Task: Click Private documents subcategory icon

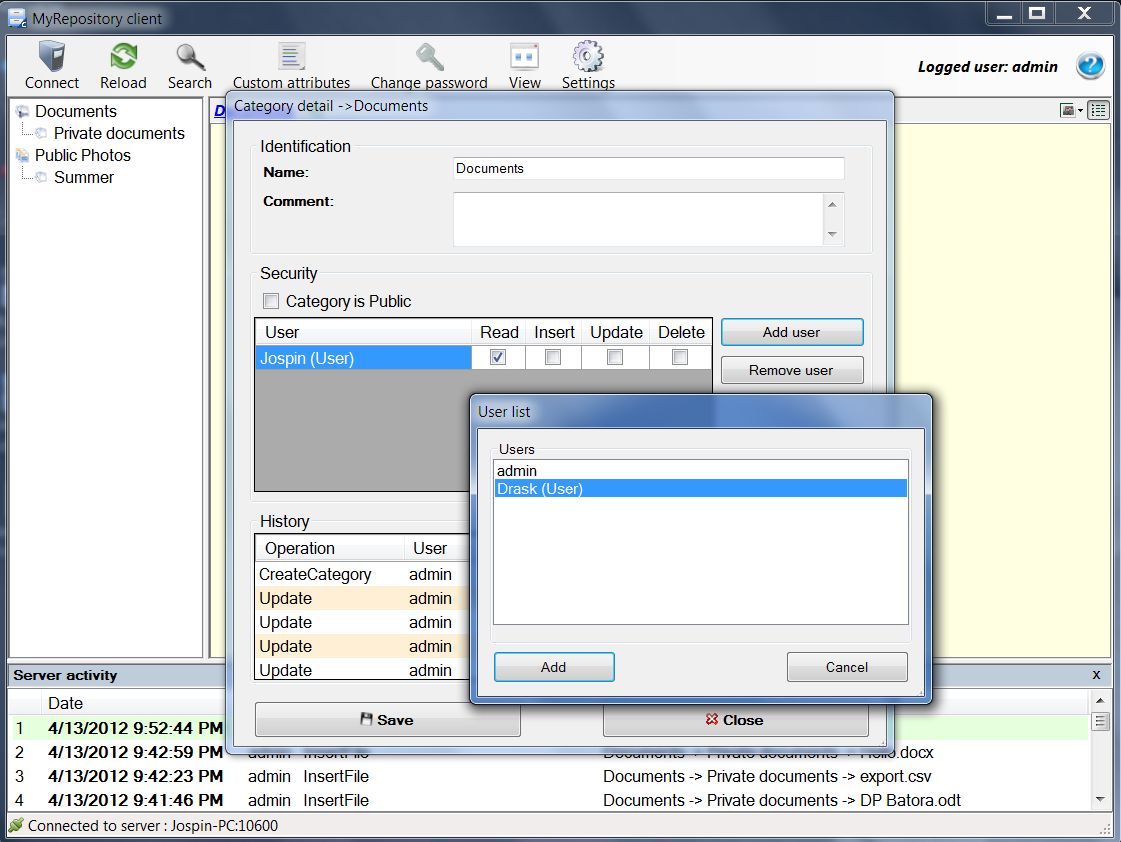Action: click(41, 133)
